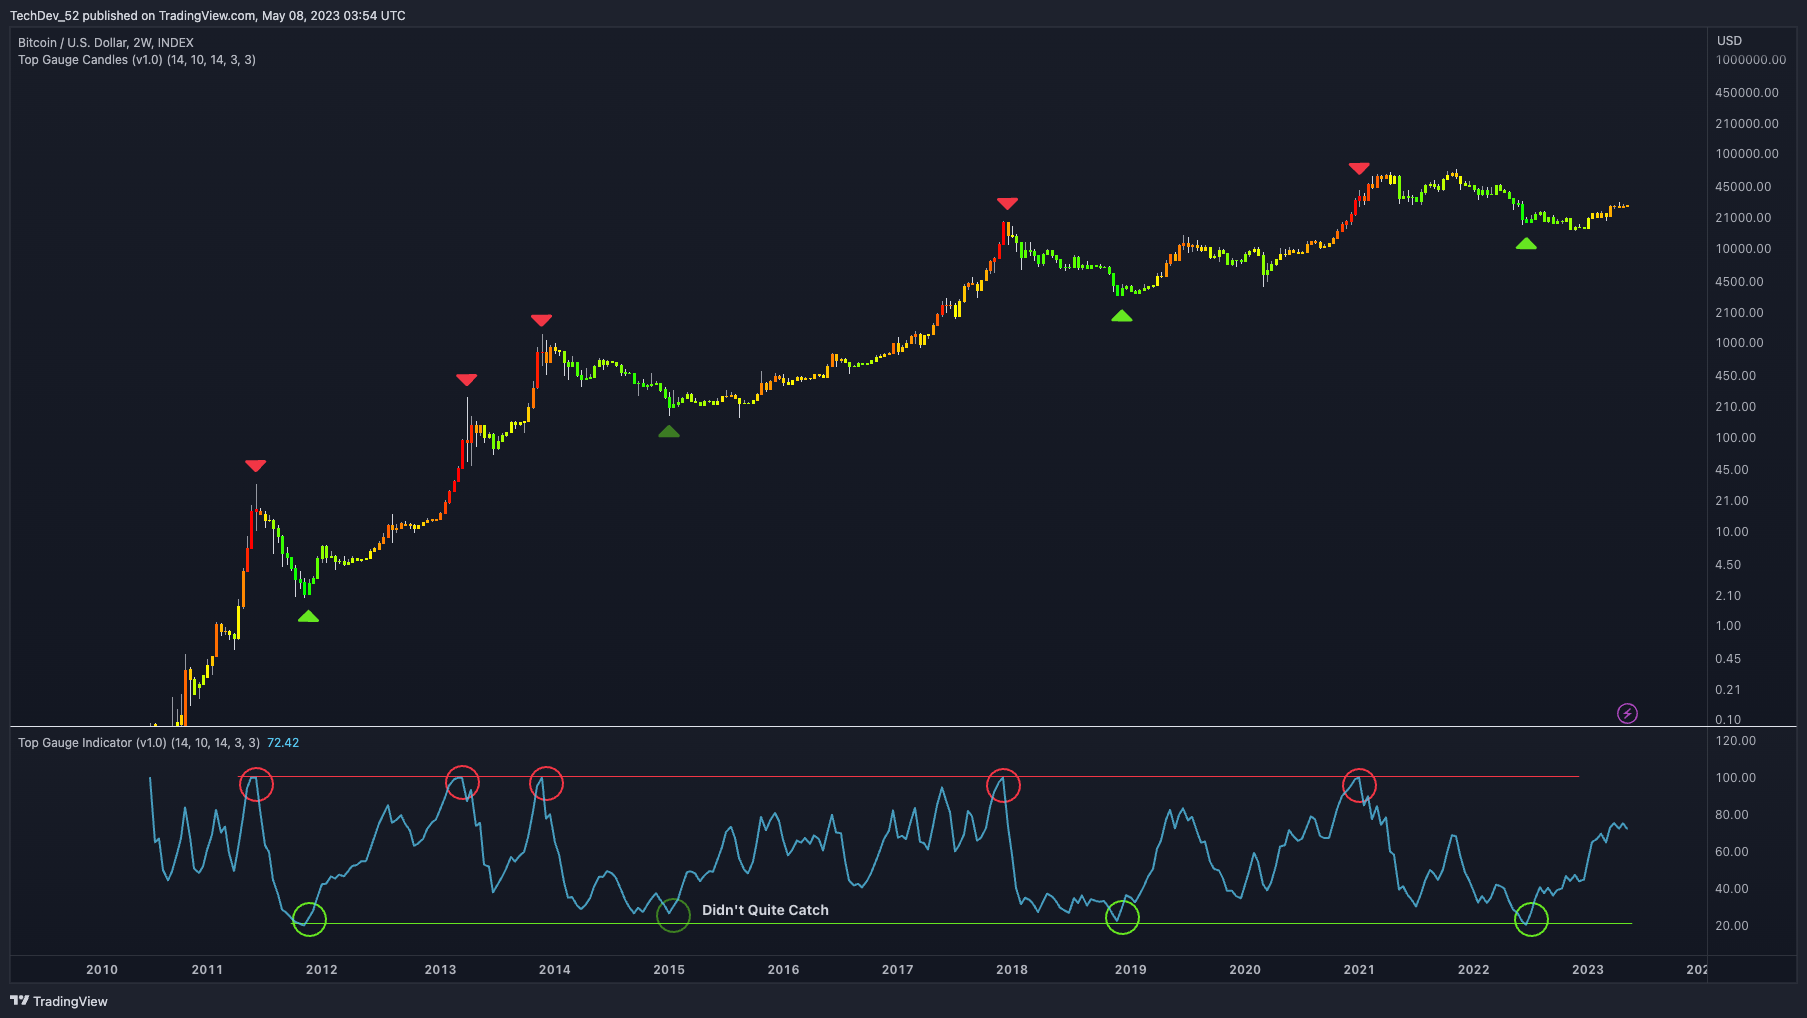Click the 2019 year label on the time axis
Screen dimensions: 1807x1018
click(1131, 969)
